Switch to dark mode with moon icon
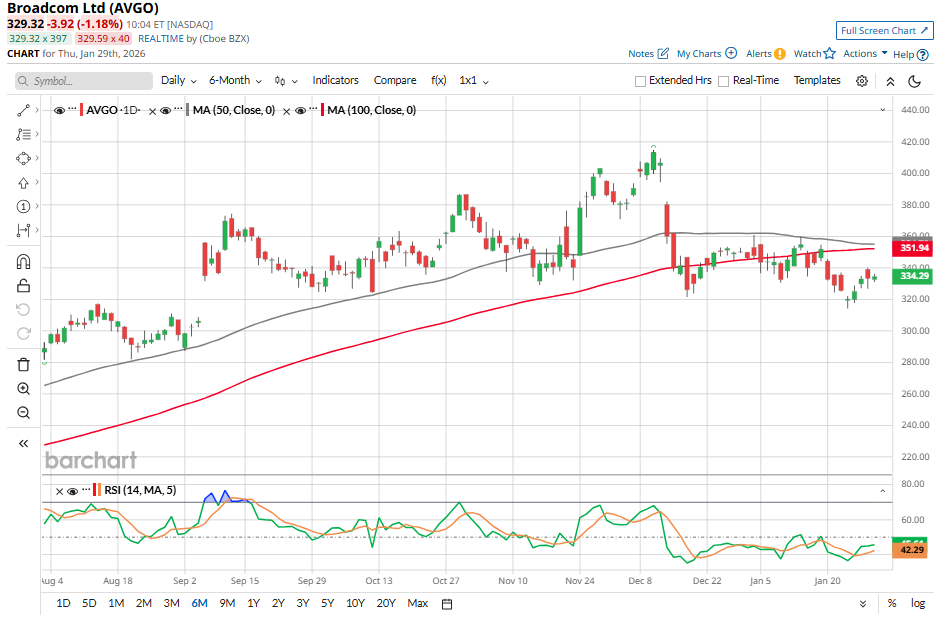 pyautogui.click(x=914, y=81)
